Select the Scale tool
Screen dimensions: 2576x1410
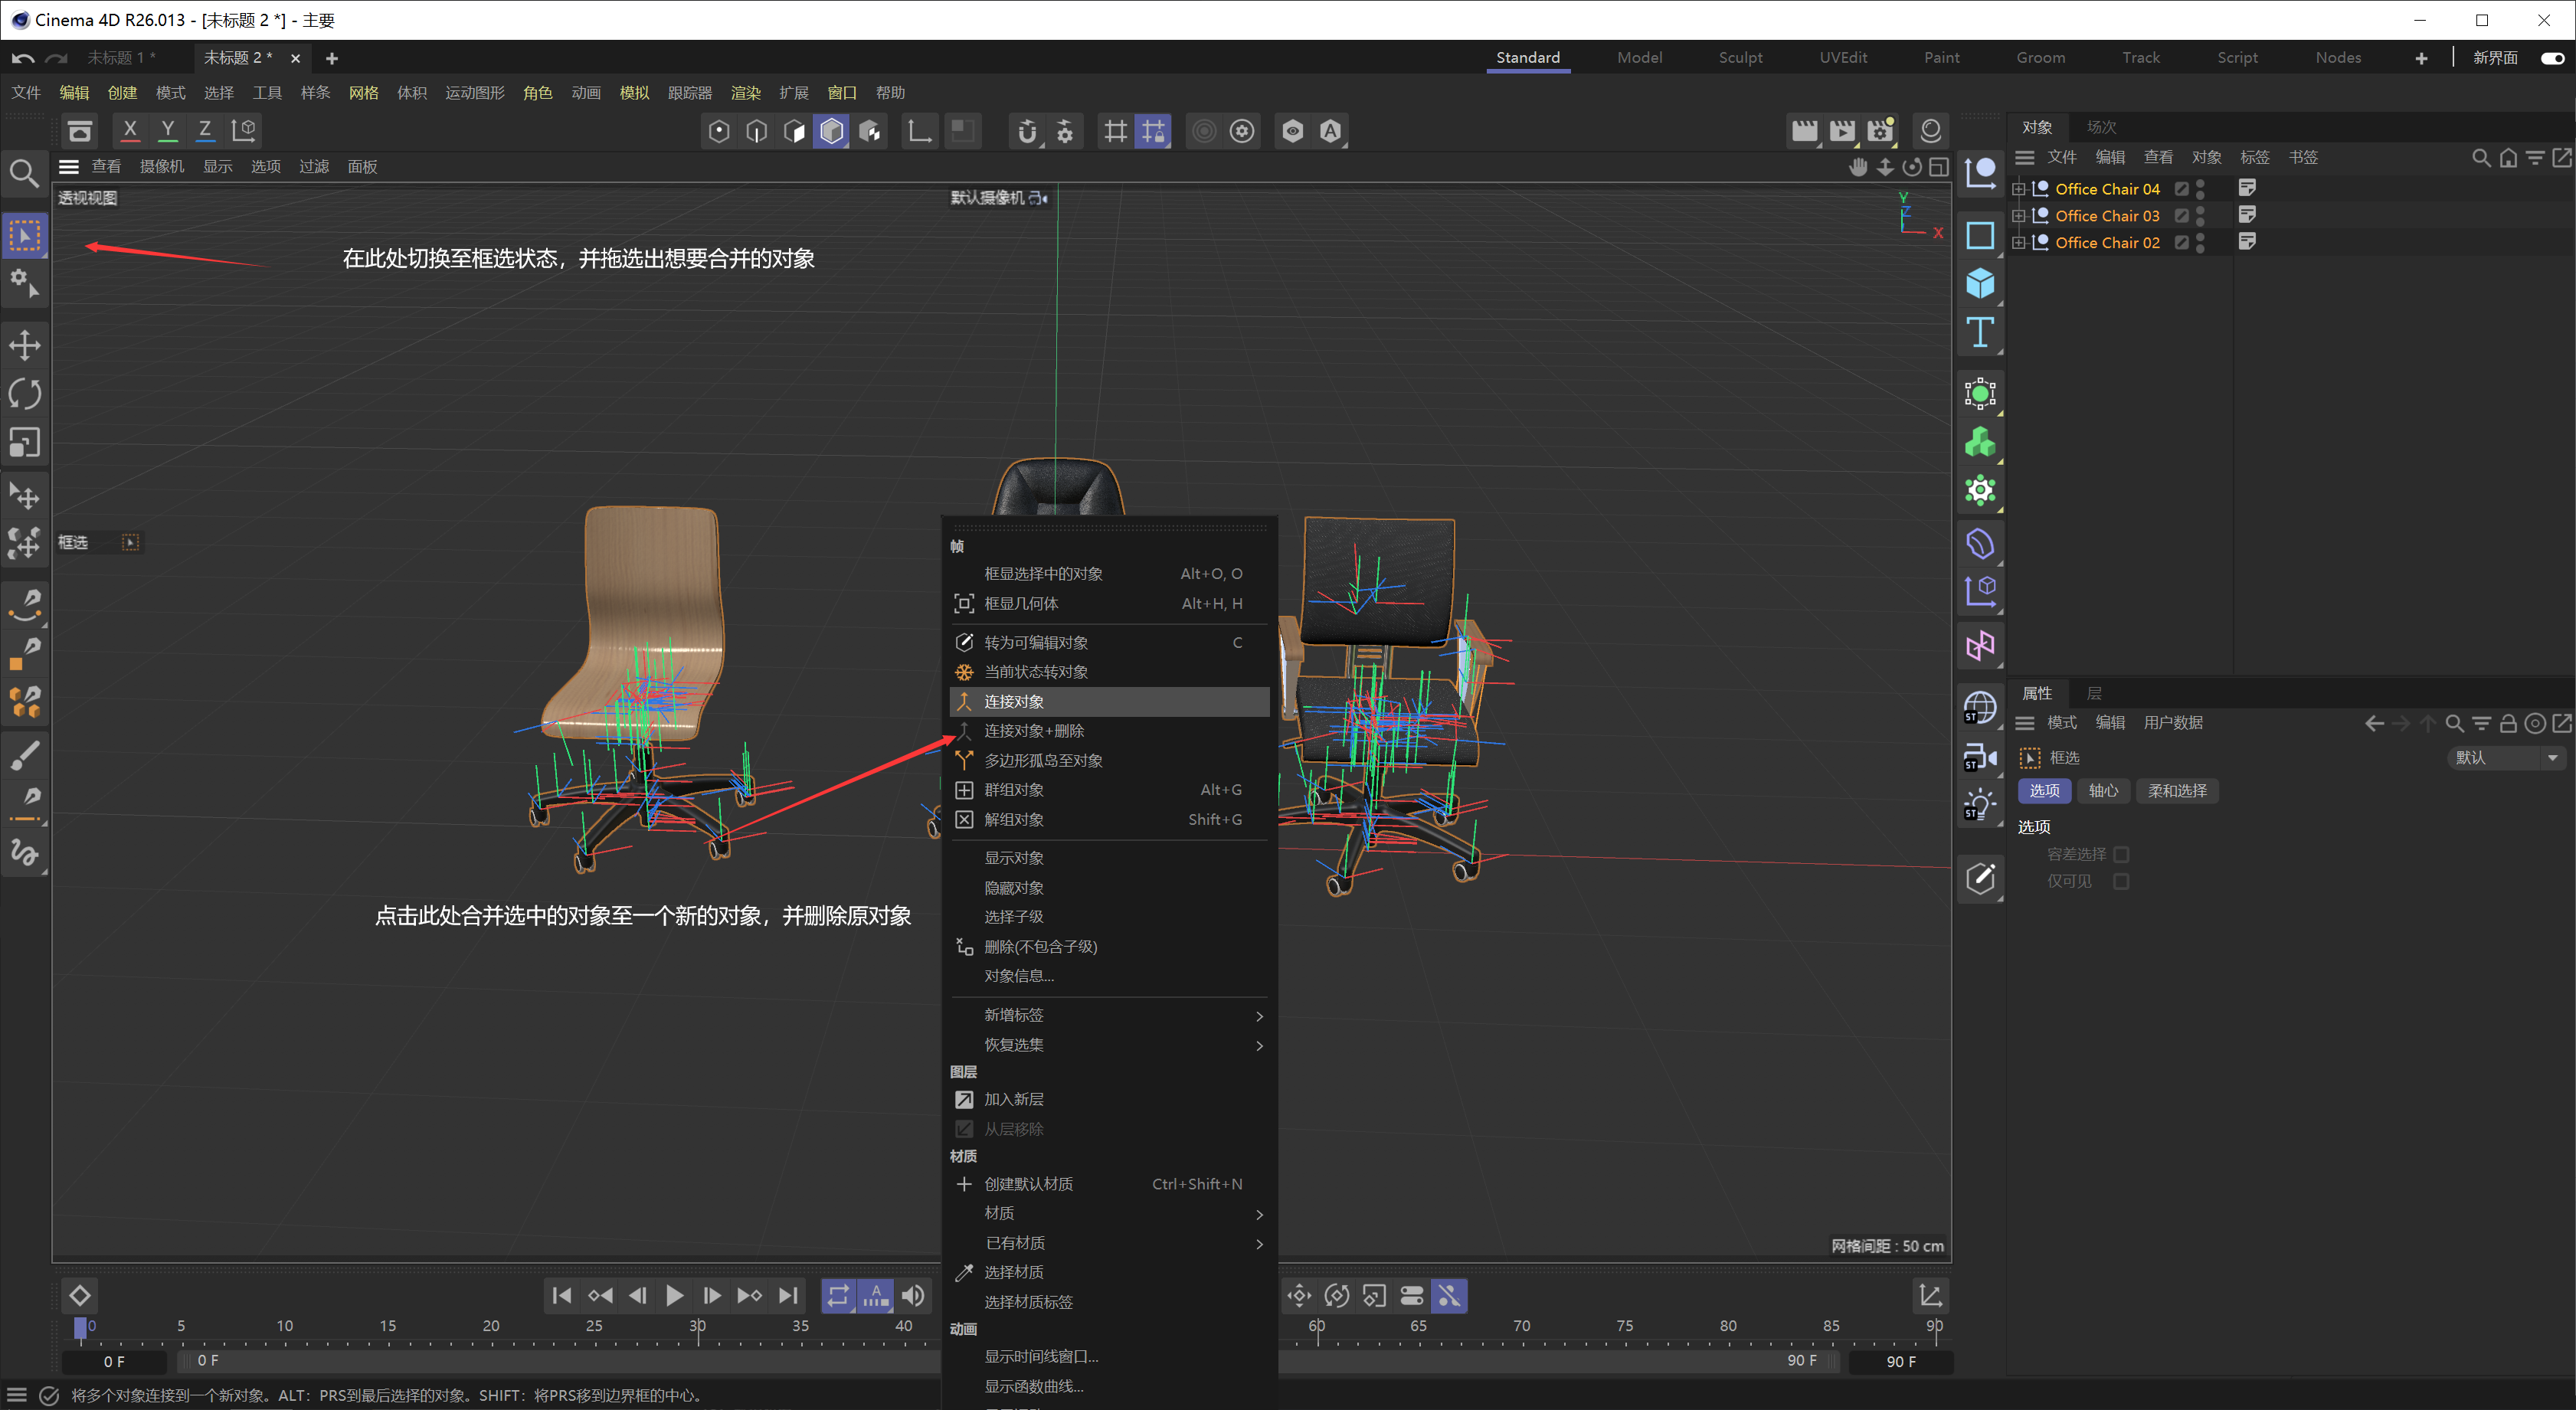[x=25, y=442]
